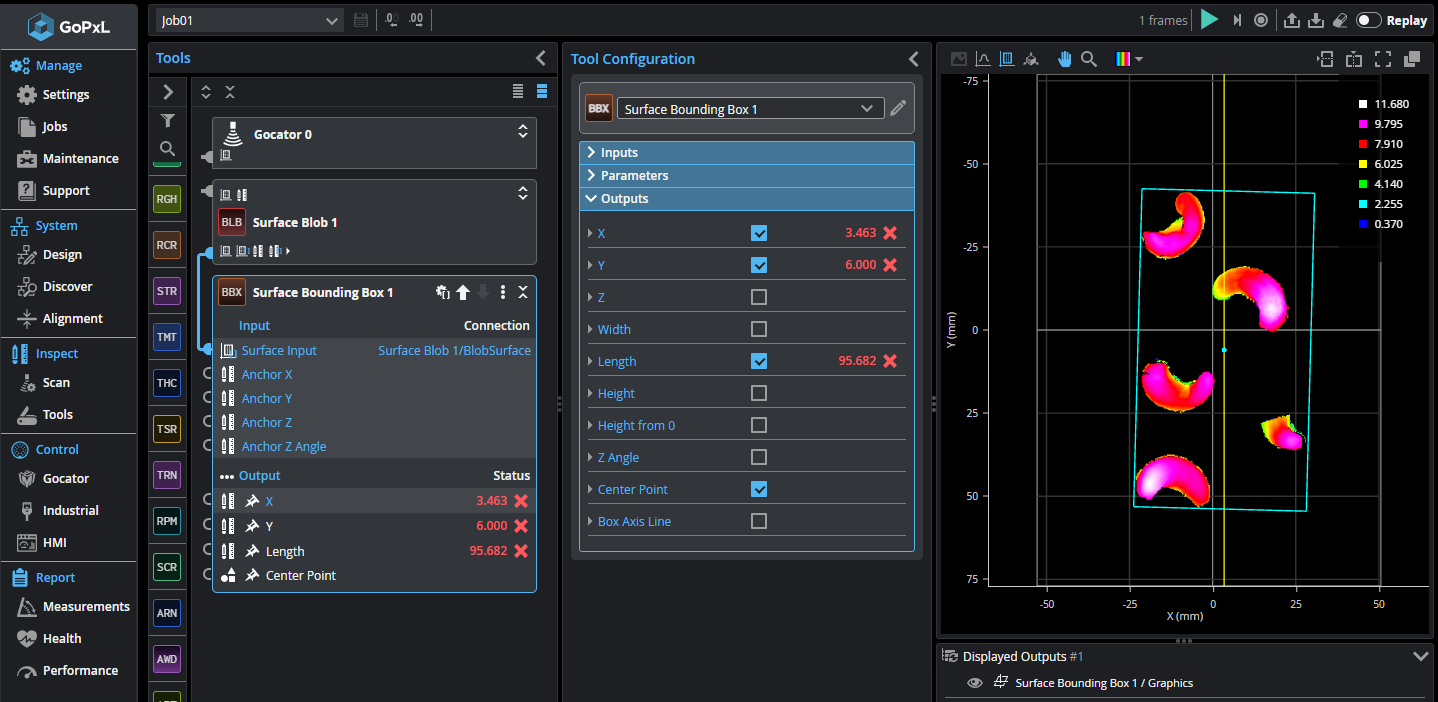Start scanning with the green play button
The height and width of the screenshot is (702, 1438).
[x=1210, y=20]
